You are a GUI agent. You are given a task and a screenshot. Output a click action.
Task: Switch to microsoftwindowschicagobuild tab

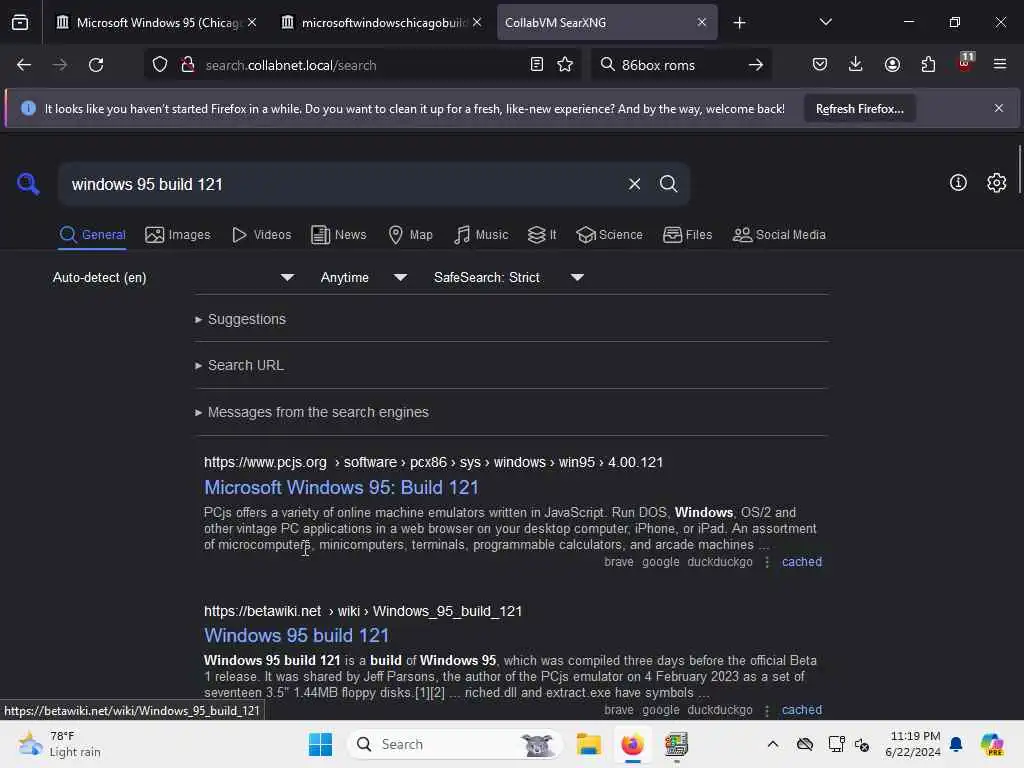click(x=382, y=23)
